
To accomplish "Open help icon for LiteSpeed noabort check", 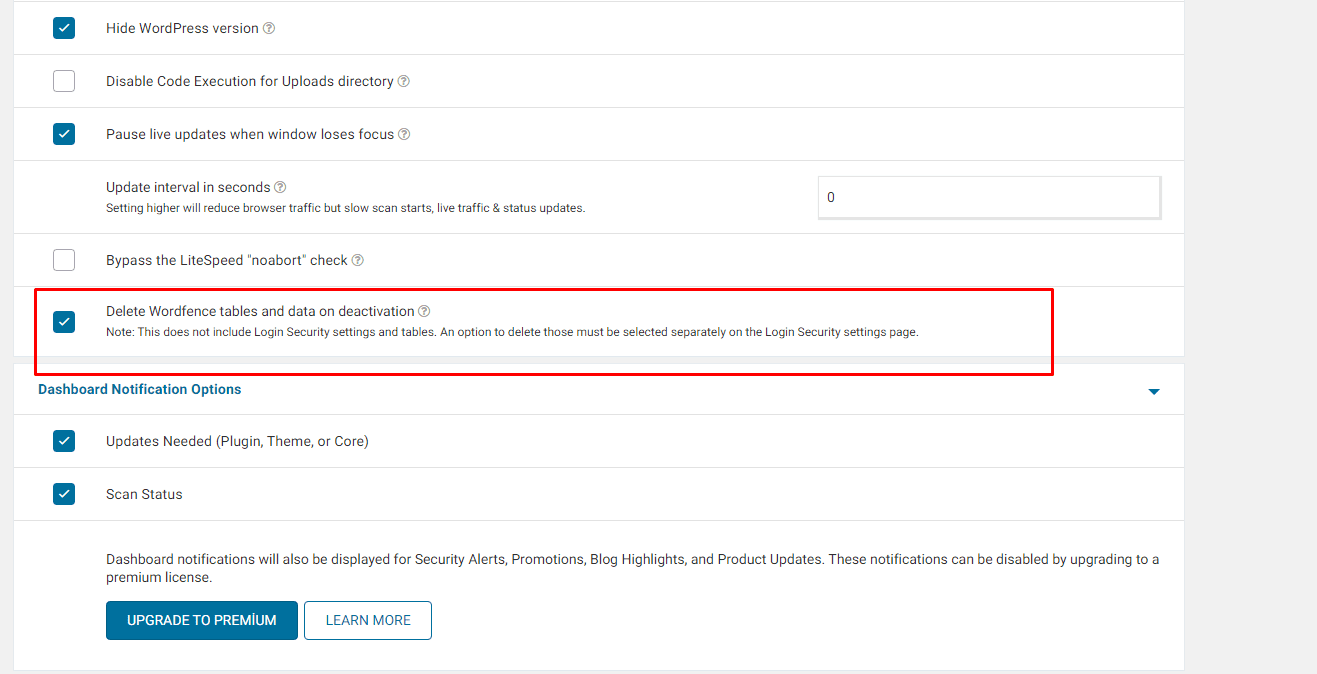I will point(358,260).
